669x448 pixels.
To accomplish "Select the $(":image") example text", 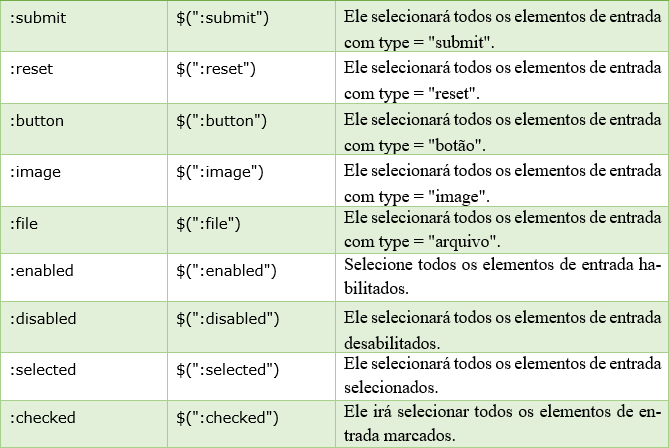I will tap(220, 172).
